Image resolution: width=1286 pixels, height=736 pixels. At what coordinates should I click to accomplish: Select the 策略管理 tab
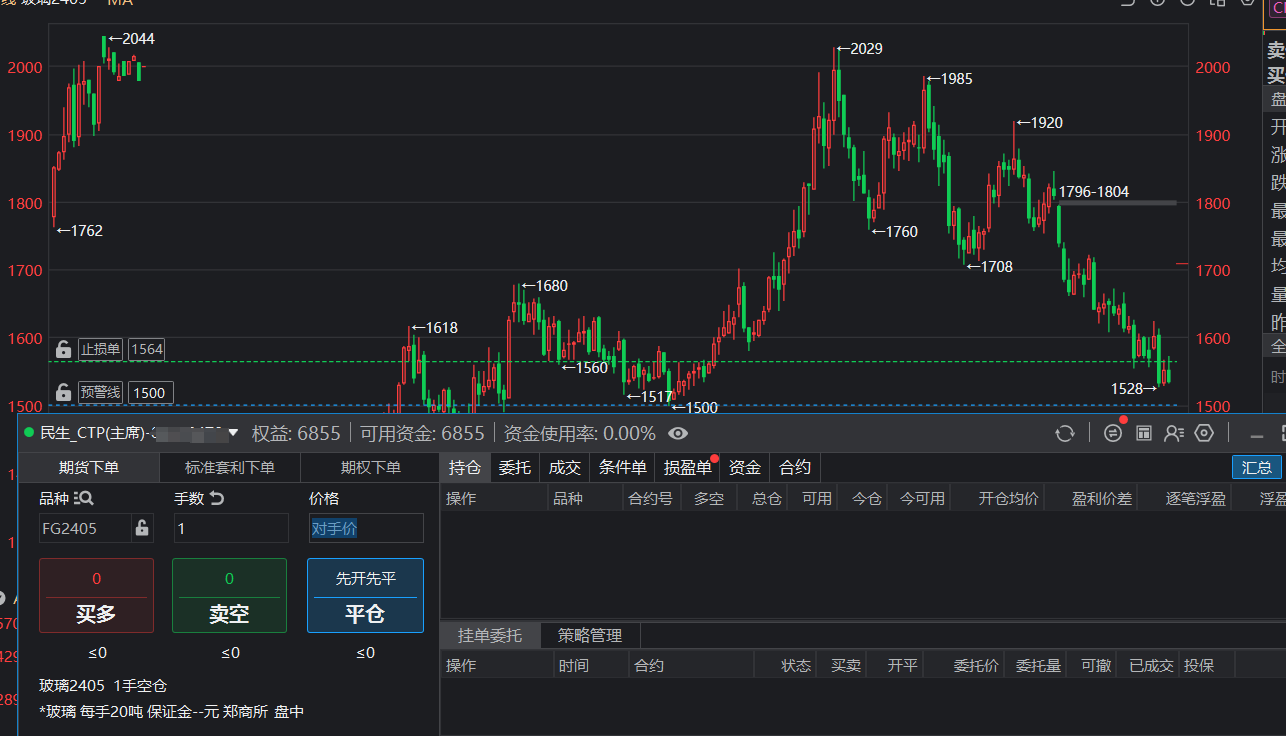pos(590,635)
